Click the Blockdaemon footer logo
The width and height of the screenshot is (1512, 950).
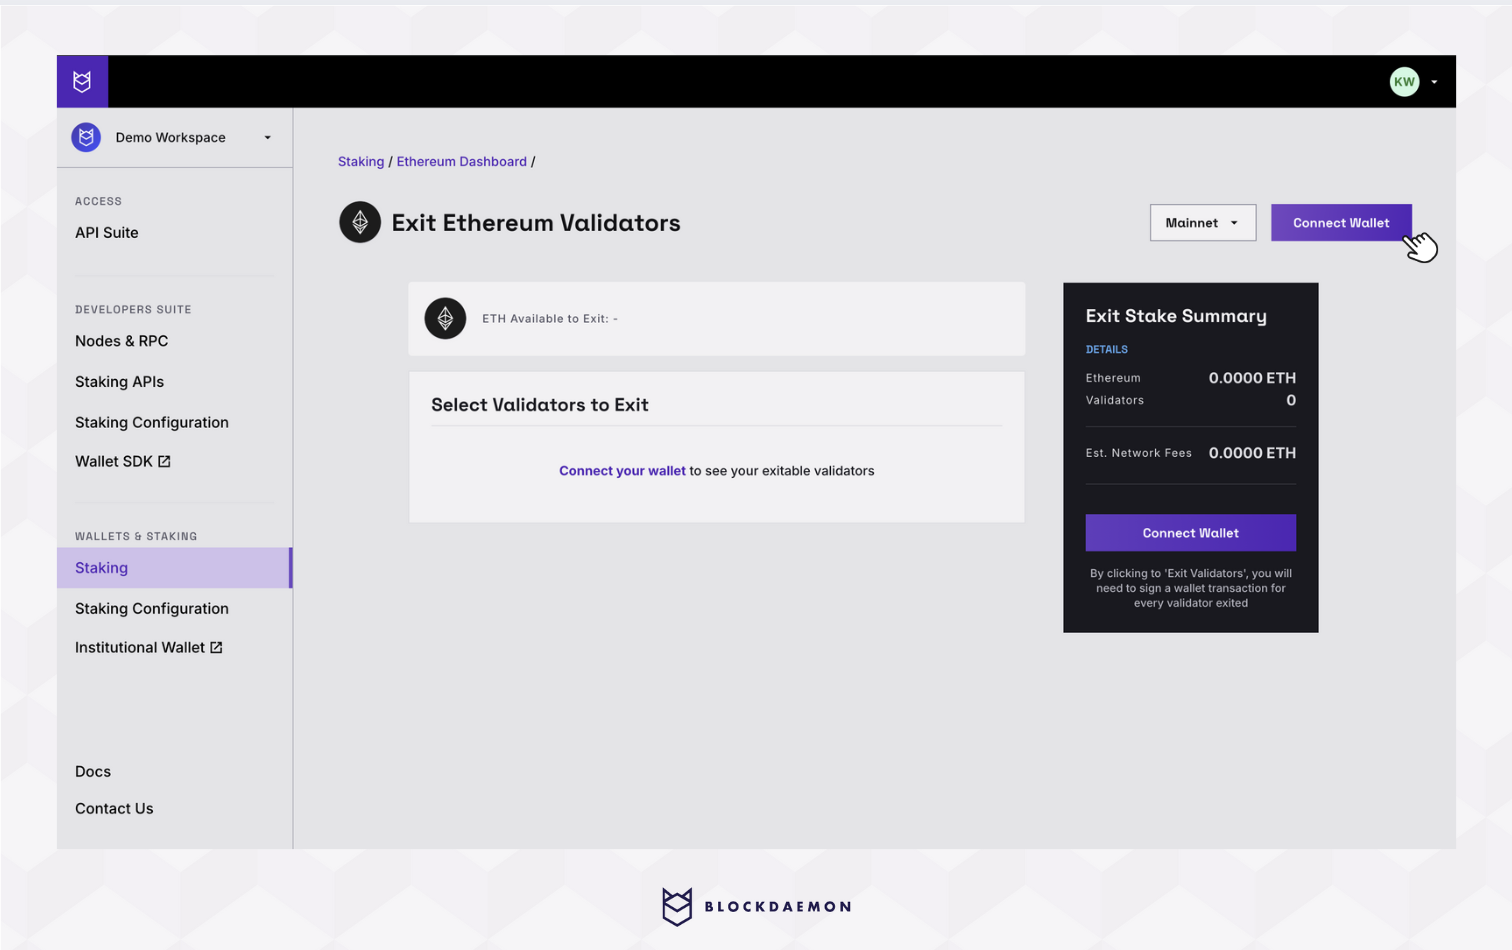pyautogui.click(x=756, y=906)
